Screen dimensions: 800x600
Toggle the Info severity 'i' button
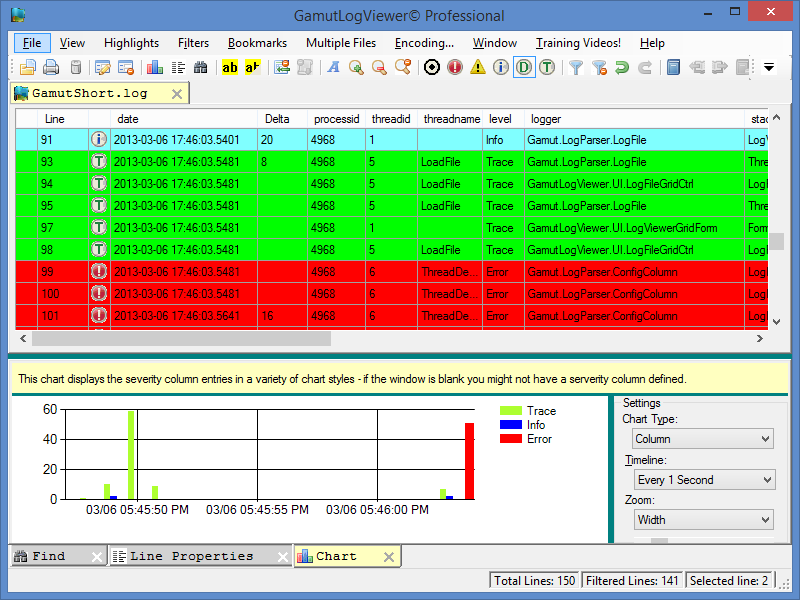click(x=501, y=67)
